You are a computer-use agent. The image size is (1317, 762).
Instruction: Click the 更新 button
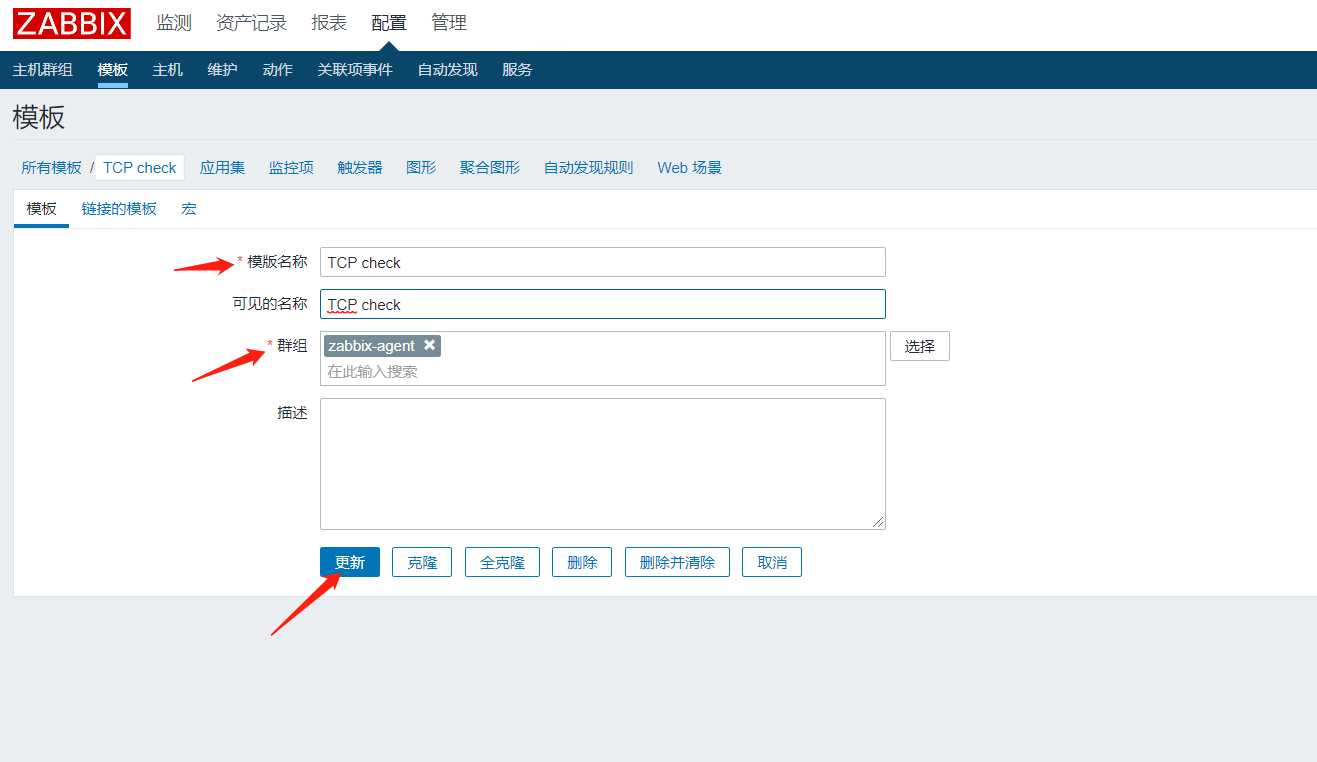(x=350, y=562)
